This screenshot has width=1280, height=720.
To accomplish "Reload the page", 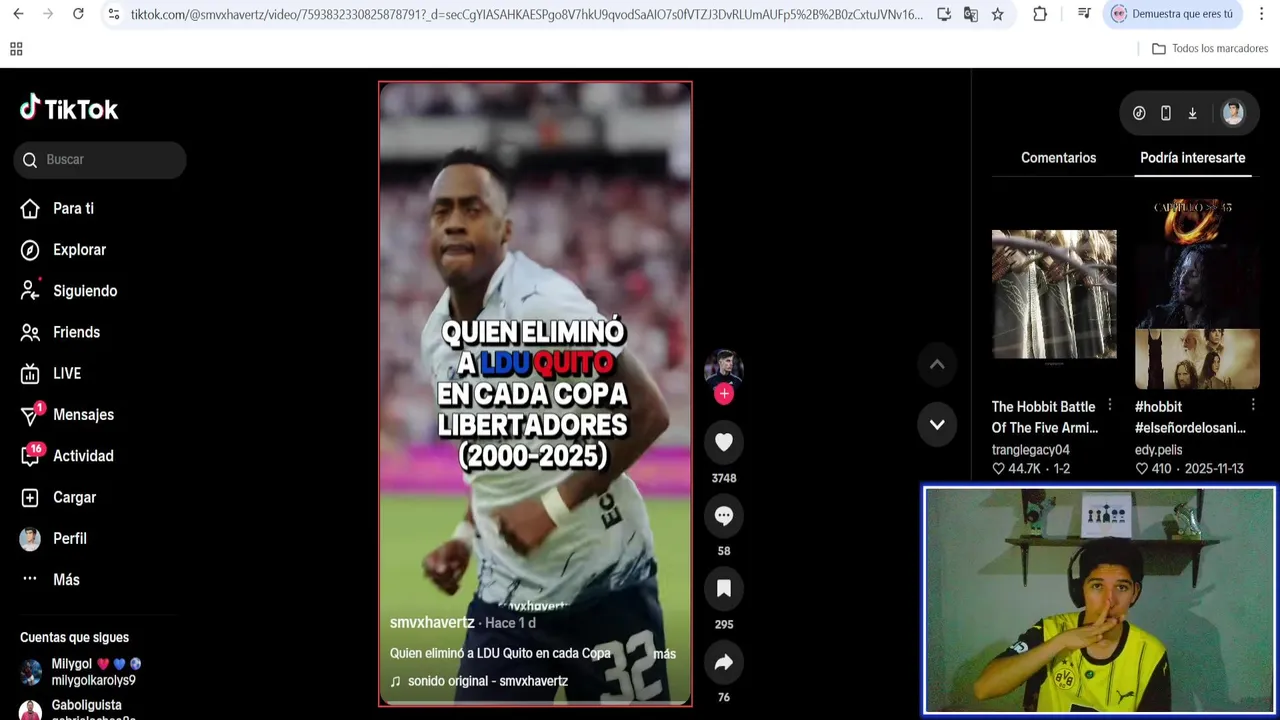I will [x=78, y=14].
